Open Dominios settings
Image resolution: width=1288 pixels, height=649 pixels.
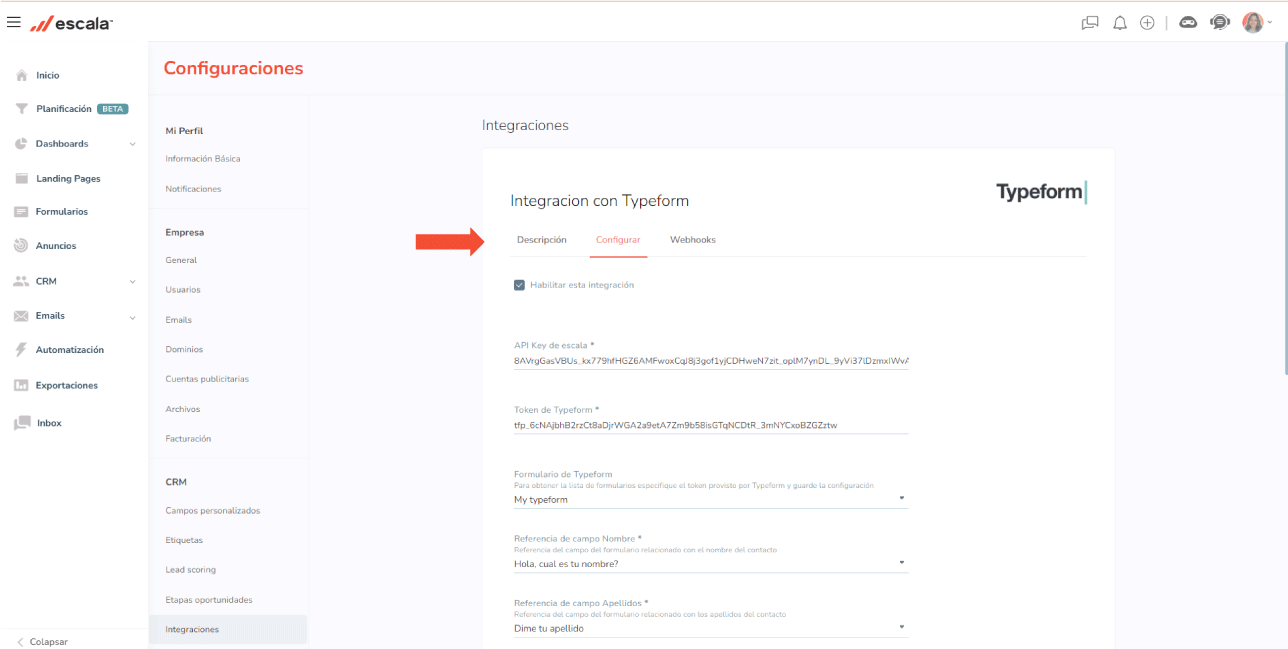(184, 350)
